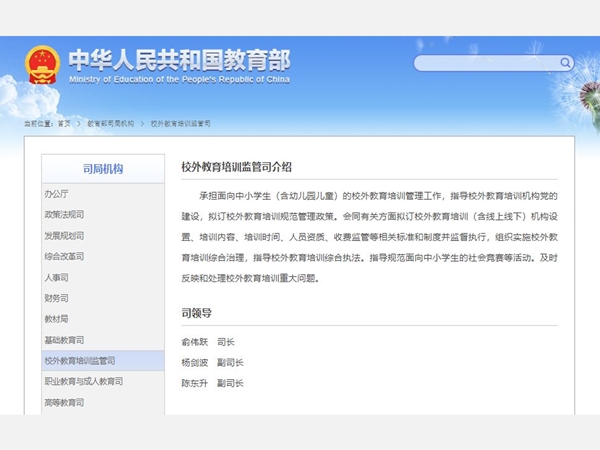Click the 当前位置 breadcrumb label
The width and height of the screenshot is (600, 450).
coord(38,124)
